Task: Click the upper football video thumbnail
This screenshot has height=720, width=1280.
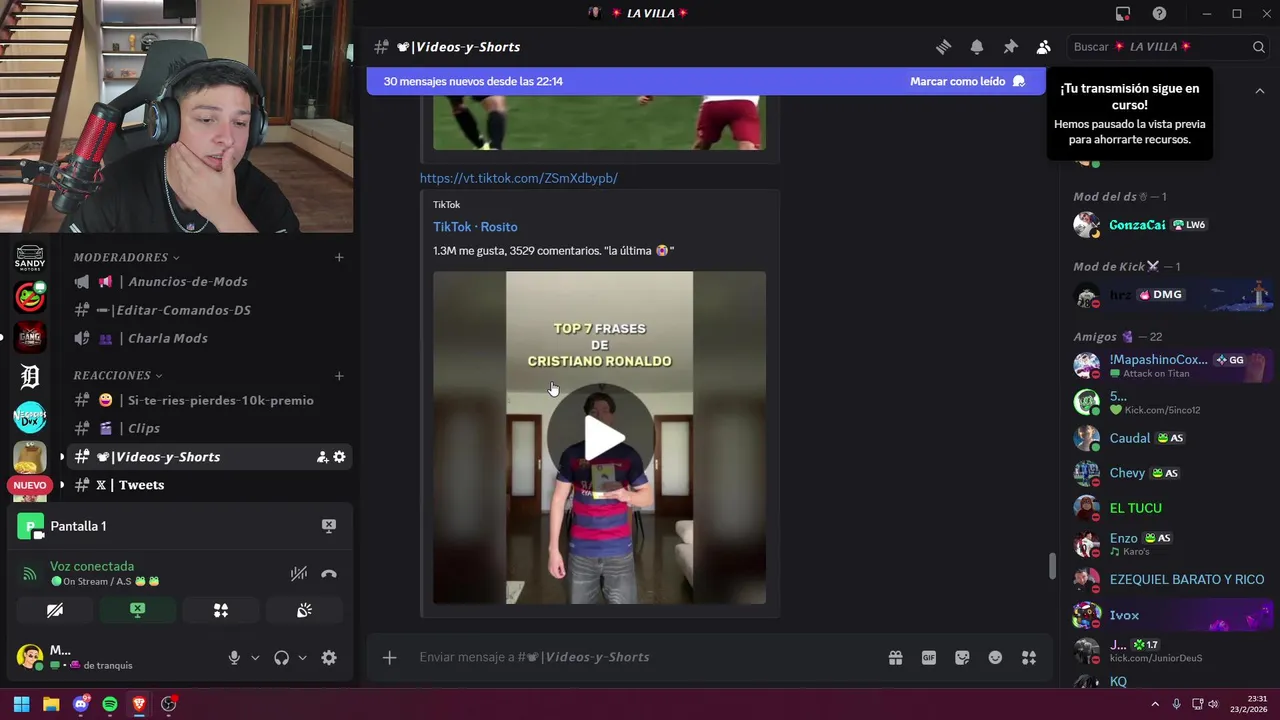Action: click(x=600, y=122)
